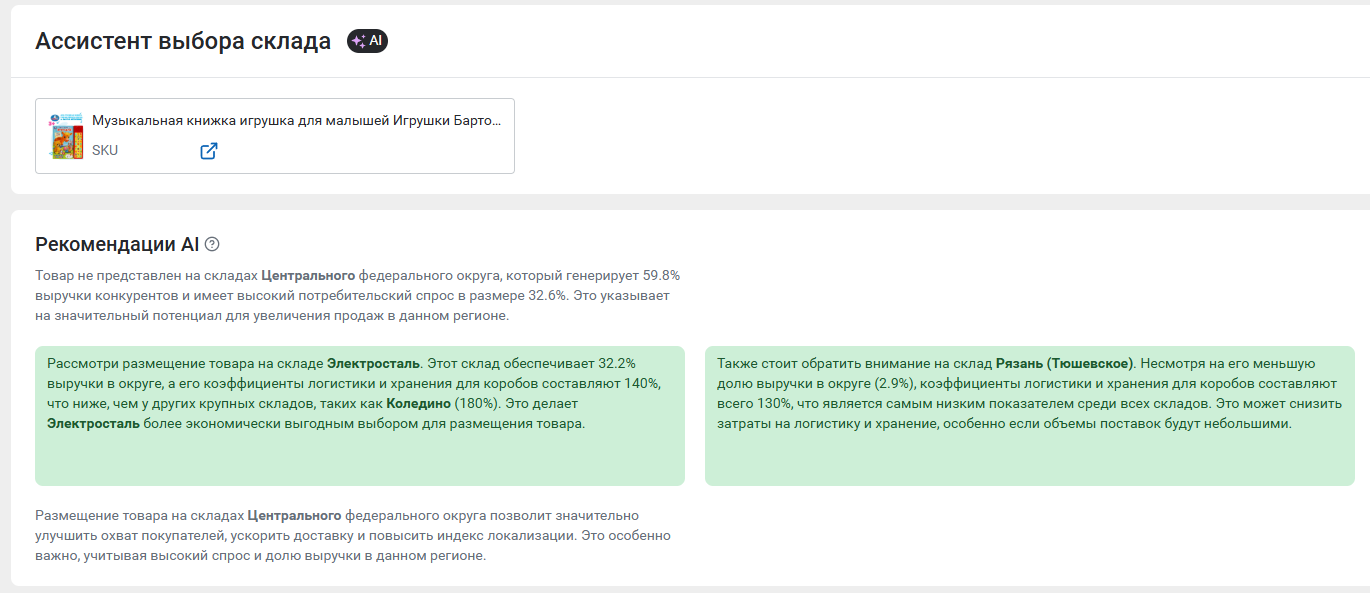The width and height of the screenshot is (1370, 593).
Task: Select the Электросталь warehouse recommendation card
Action: pyautogui.click(x=360, y=416)
